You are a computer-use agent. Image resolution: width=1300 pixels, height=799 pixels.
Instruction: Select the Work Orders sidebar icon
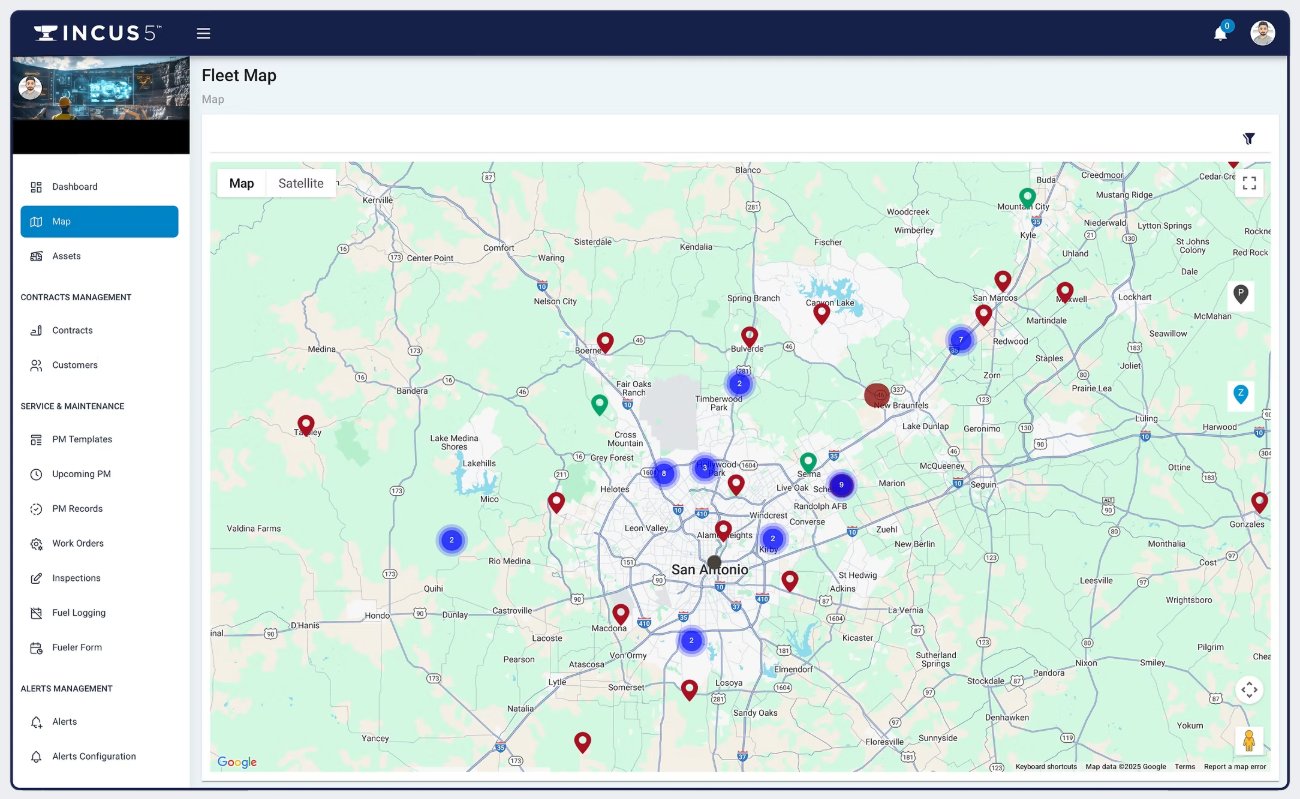37,543
